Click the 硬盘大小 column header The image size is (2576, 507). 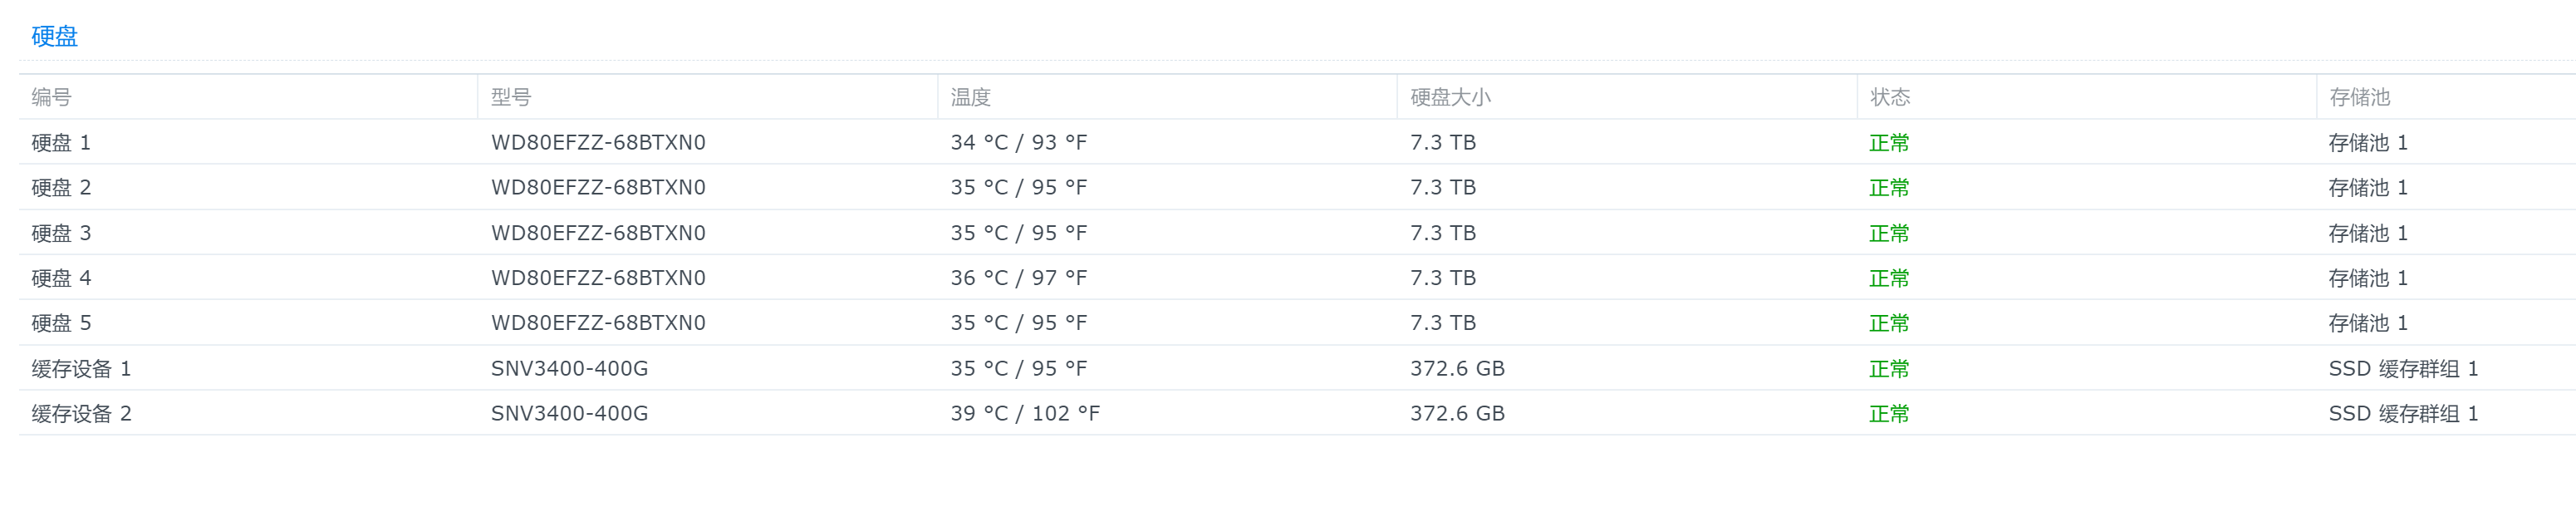pos(1449,97)
